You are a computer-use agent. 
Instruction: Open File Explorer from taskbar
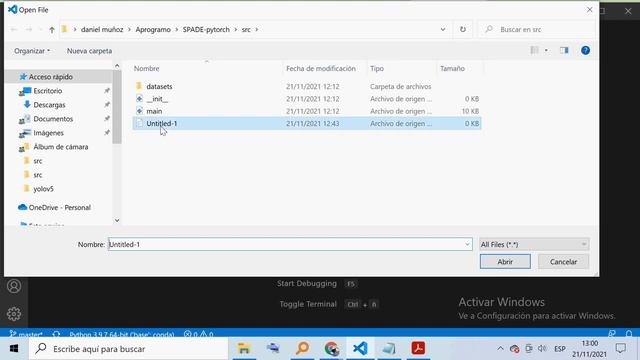(244, 349)
